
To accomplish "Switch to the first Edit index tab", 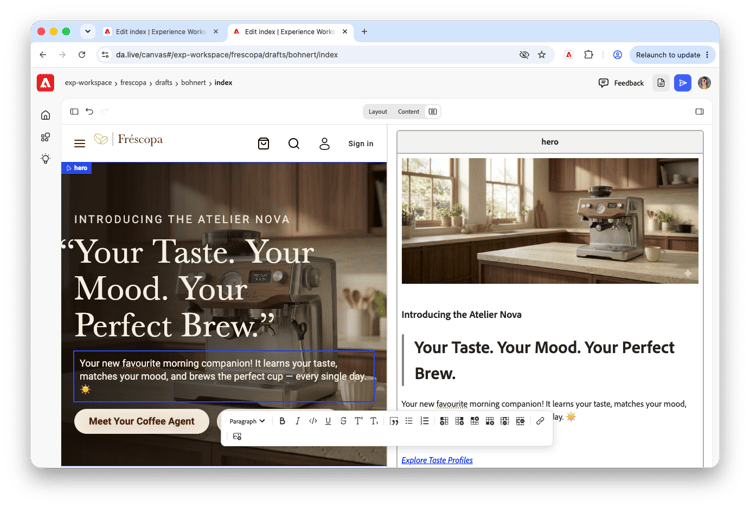I will [x=161, y=32].
